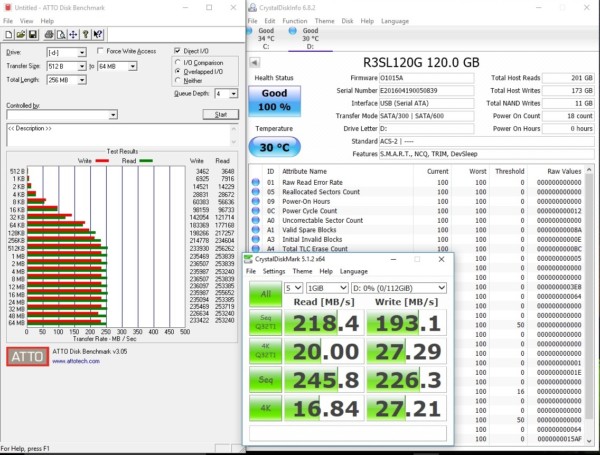
Task: Click the ATTO logo image
Action: 28,357
